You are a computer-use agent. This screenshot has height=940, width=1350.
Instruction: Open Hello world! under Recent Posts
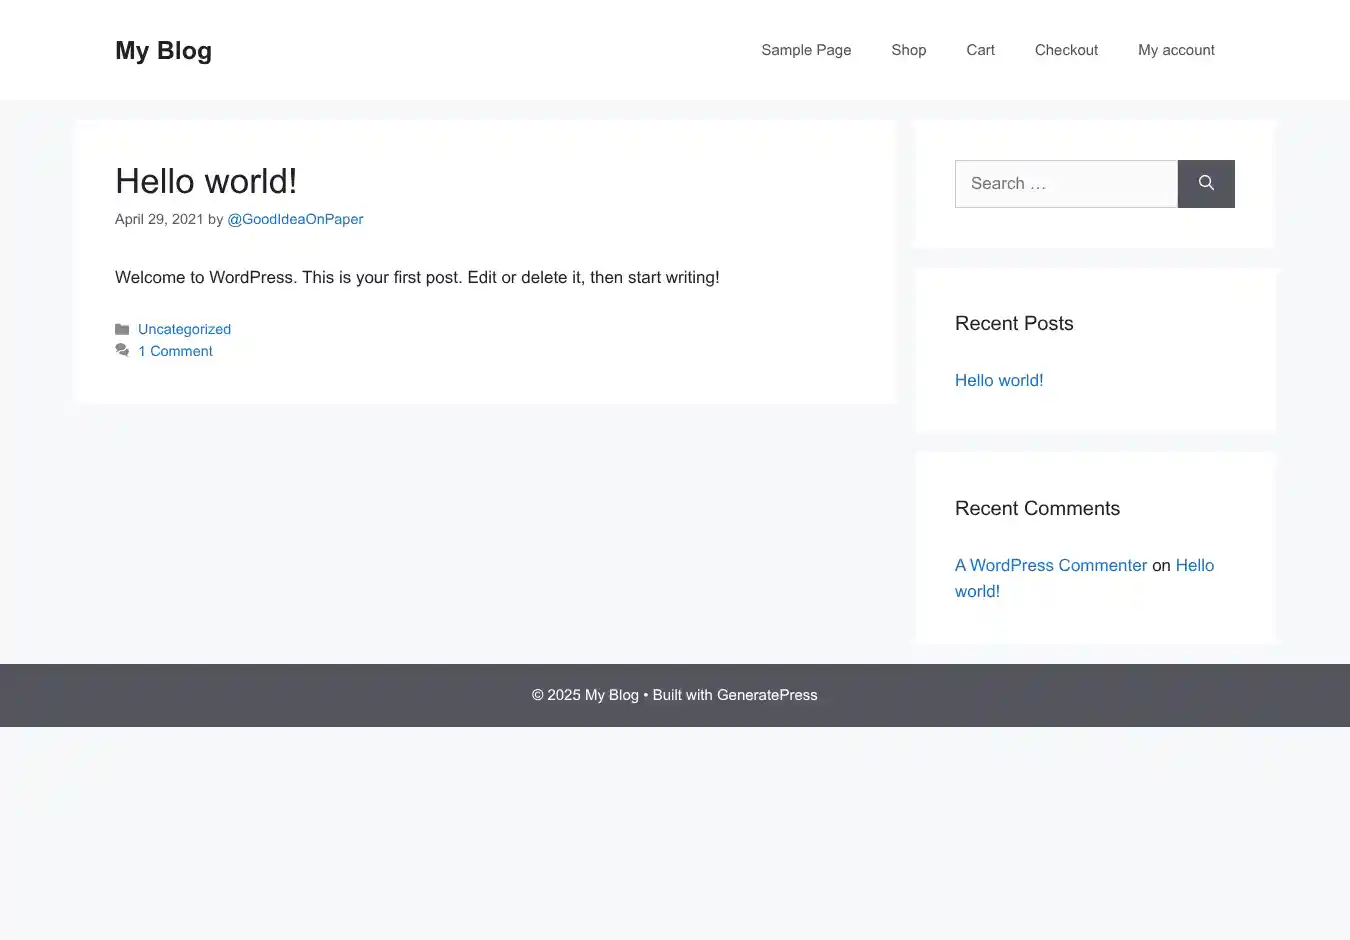[x=999, y=380]
